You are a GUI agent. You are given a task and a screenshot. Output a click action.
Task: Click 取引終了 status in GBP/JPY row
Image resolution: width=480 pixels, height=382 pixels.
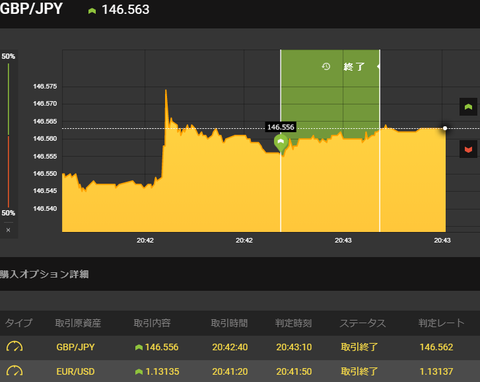point(359,347)
